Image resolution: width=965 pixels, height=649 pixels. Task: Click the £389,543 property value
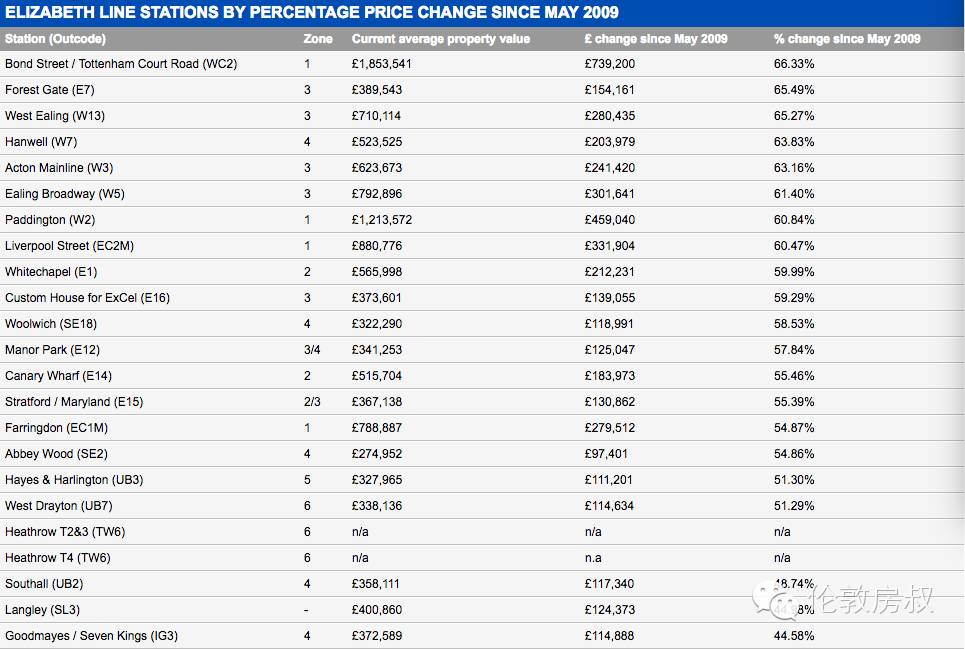coord(377,90)
